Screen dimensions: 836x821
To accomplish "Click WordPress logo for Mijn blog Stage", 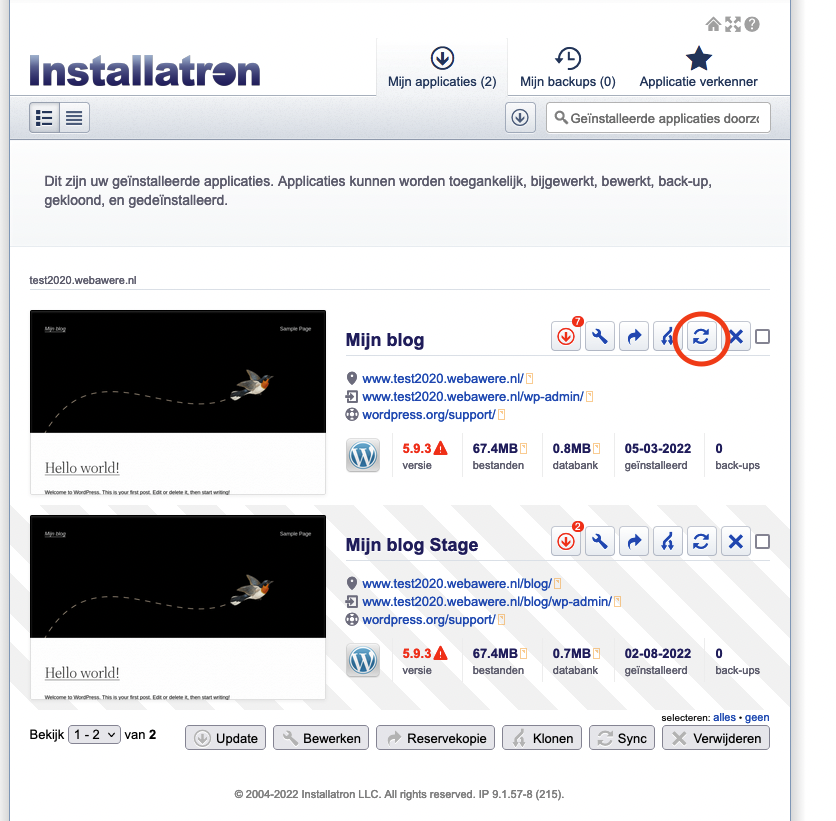I will click(363, 661).
